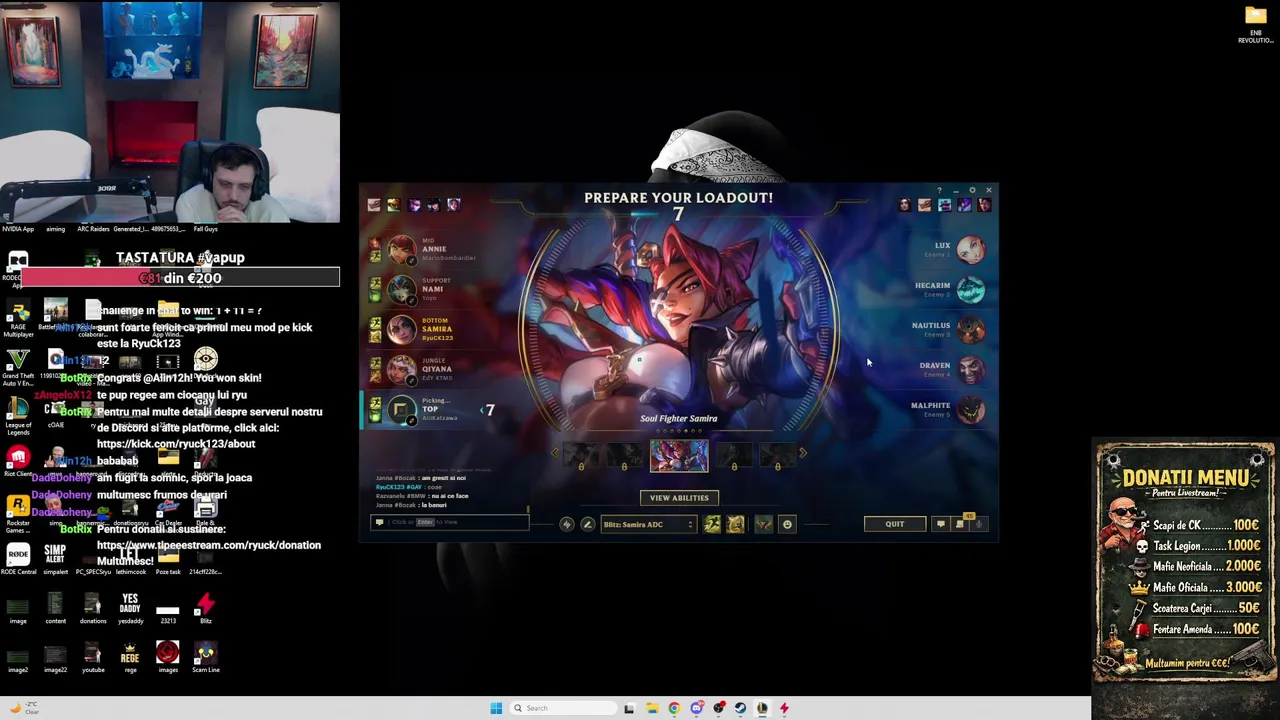The width and height of the screenshot is (1280, 720).
Task: Open the emote picker smiley icon
Action: [x=787, y=524]
